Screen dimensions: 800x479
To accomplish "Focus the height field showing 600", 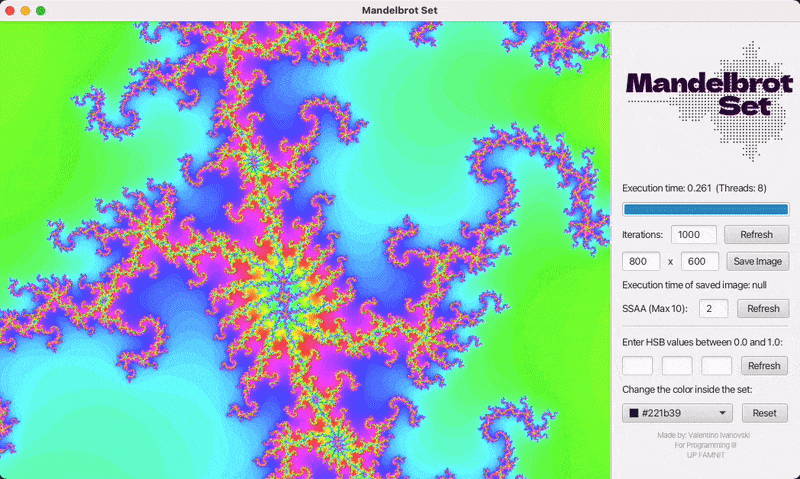I will [700, 261].
